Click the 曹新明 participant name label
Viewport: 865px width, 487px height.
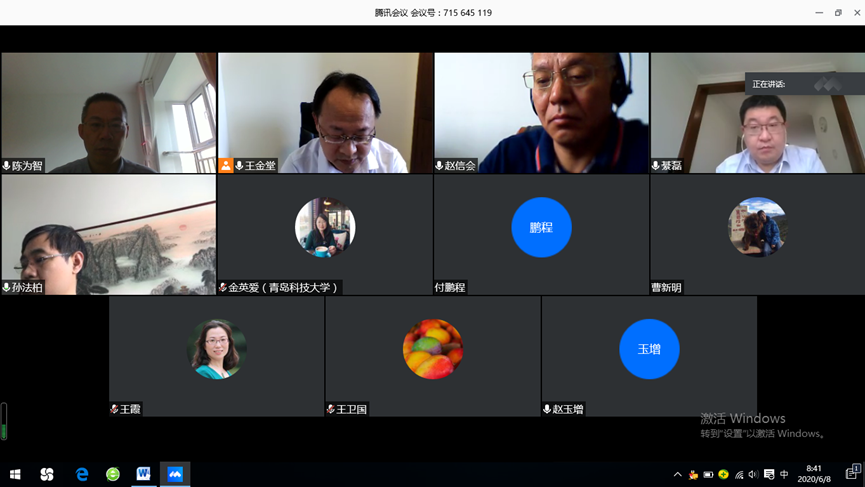(666, 287)
